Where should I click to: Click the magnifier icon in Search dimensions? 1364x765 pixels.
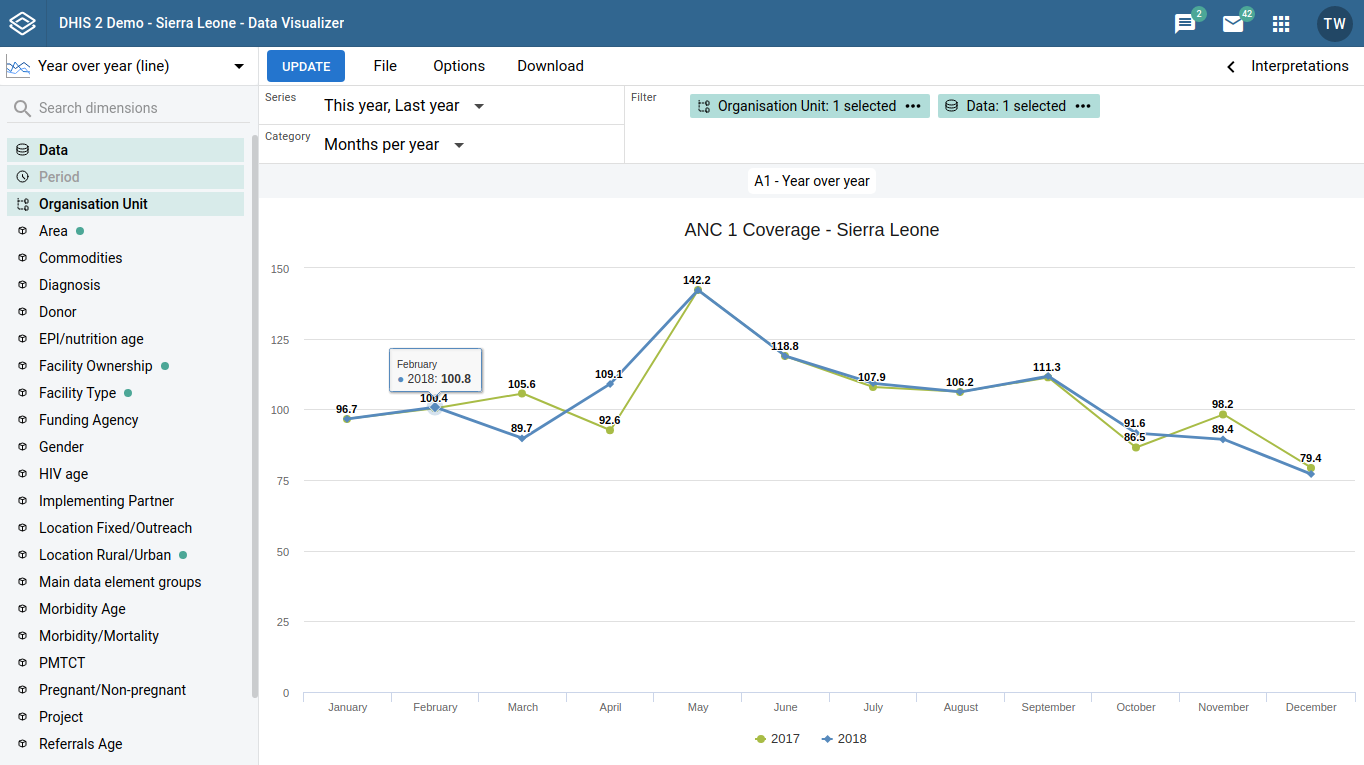click(x=21, y=107)
